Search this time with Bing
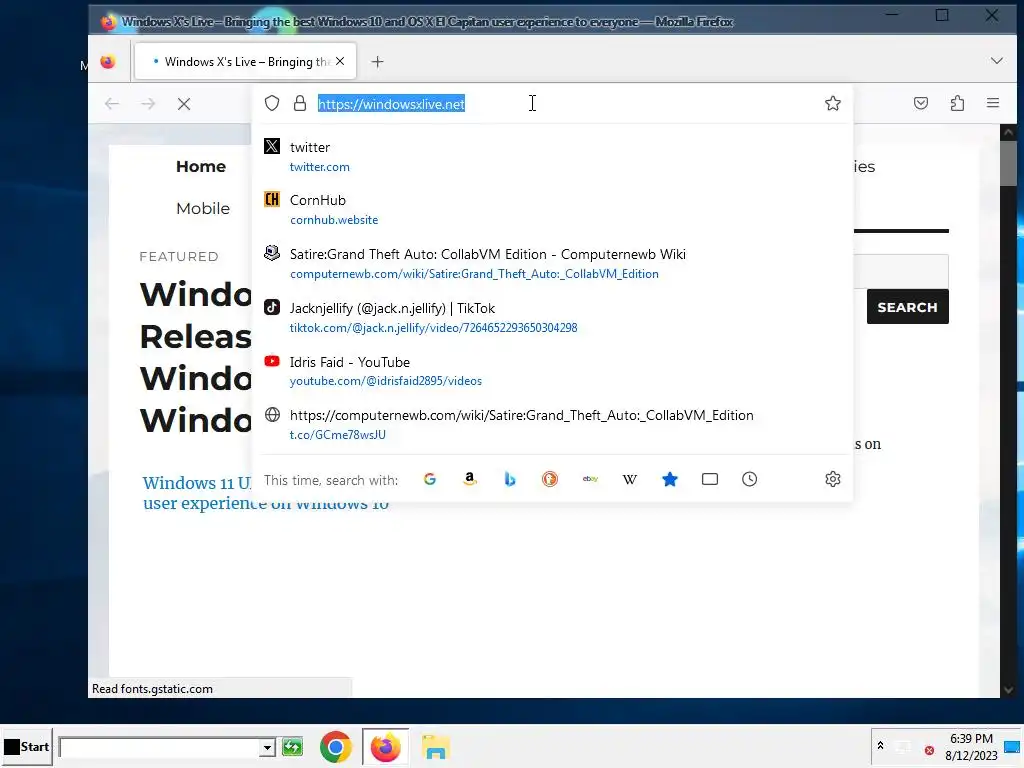The width and height of the screenshot is (1024, 768). tap(510, 479)
